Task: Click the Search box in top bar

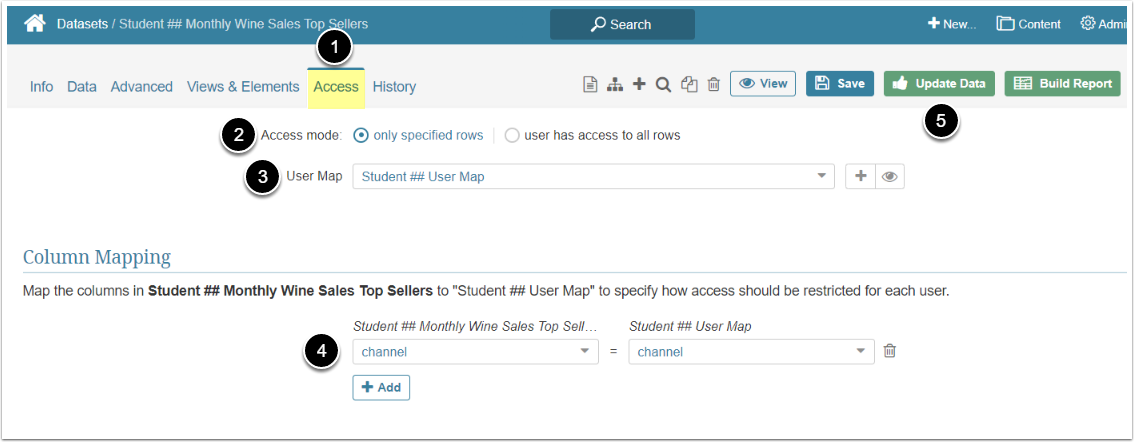Action: click(622, 24)
